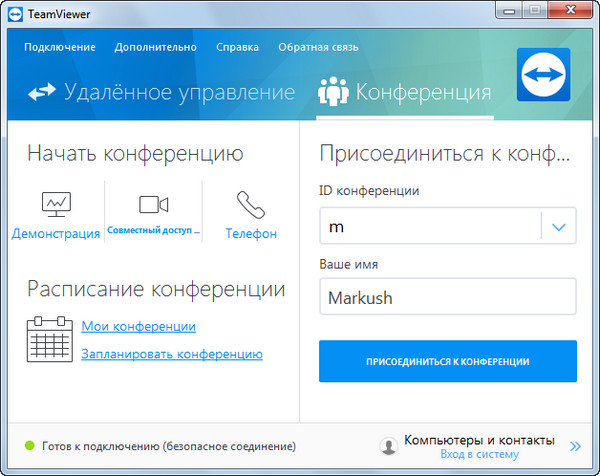
Task: Minimize the TeamViewer window
Action: coord(509,10)
